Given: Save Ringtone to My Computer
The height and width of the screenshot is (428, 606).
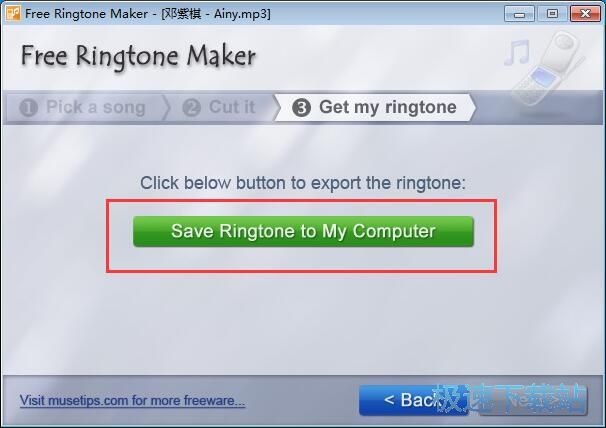Looking at the screenshot, I should click(303, 231).
